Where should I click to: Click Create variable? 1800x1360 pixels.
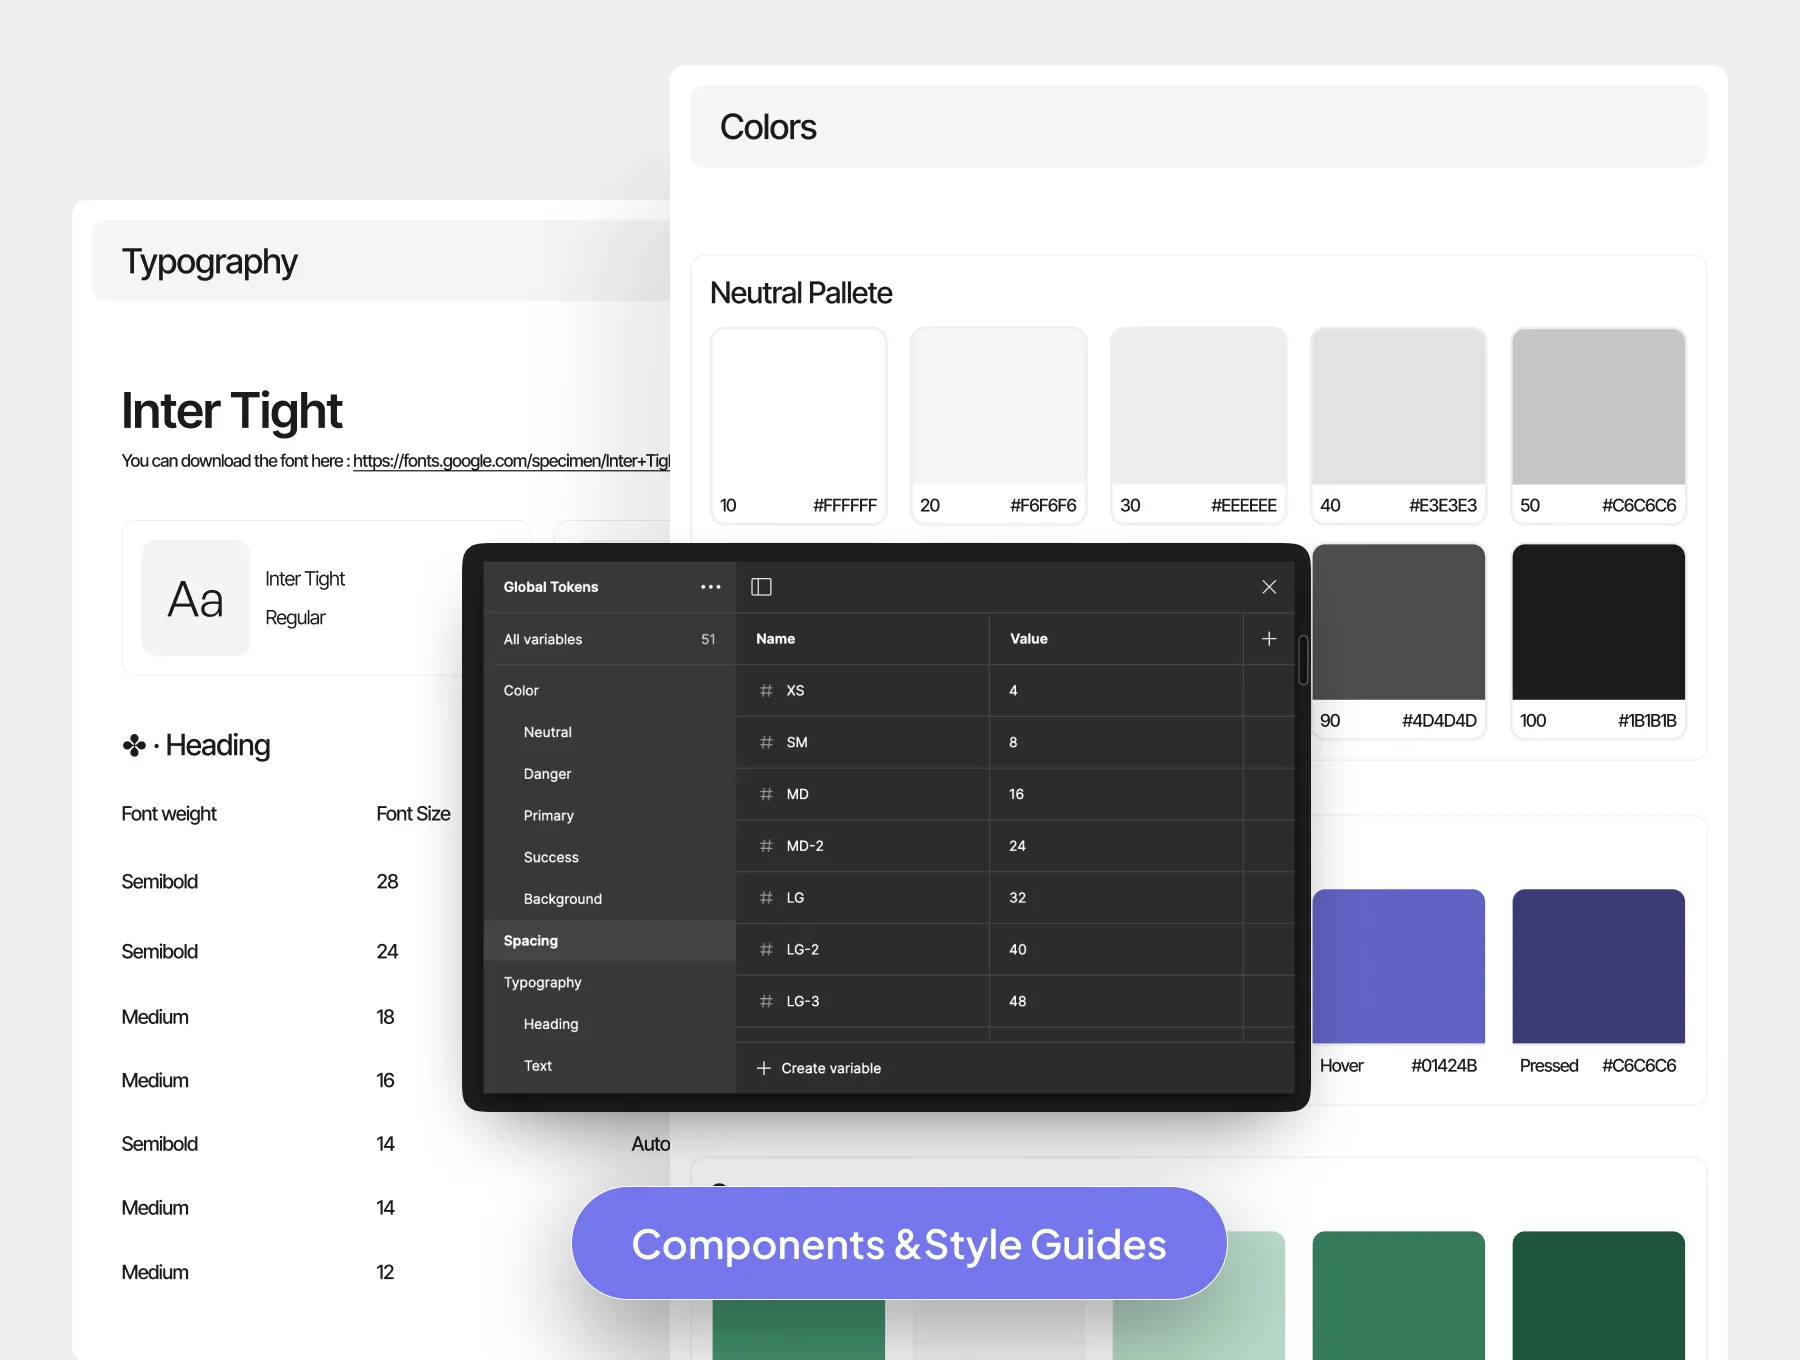tap(819, 1068)
